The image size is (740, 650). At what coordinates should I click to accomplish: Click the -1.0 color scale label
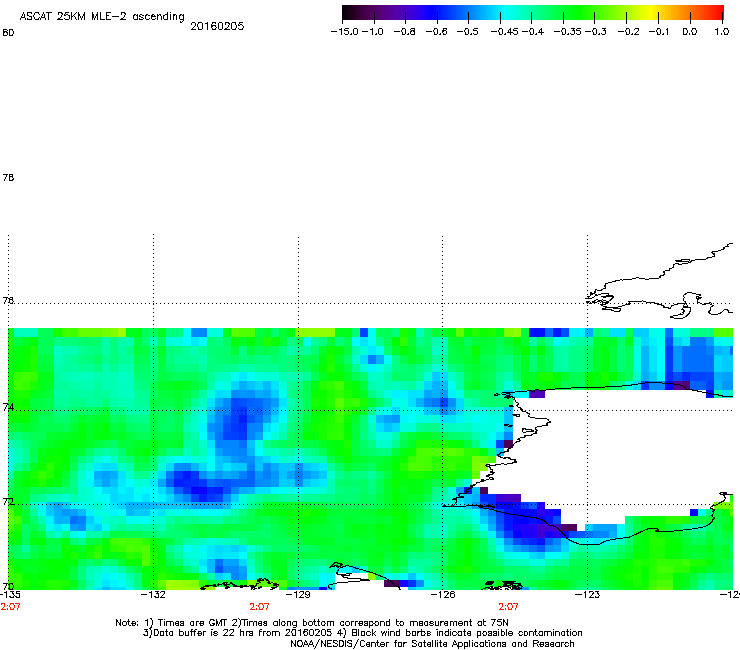(373, 32)
